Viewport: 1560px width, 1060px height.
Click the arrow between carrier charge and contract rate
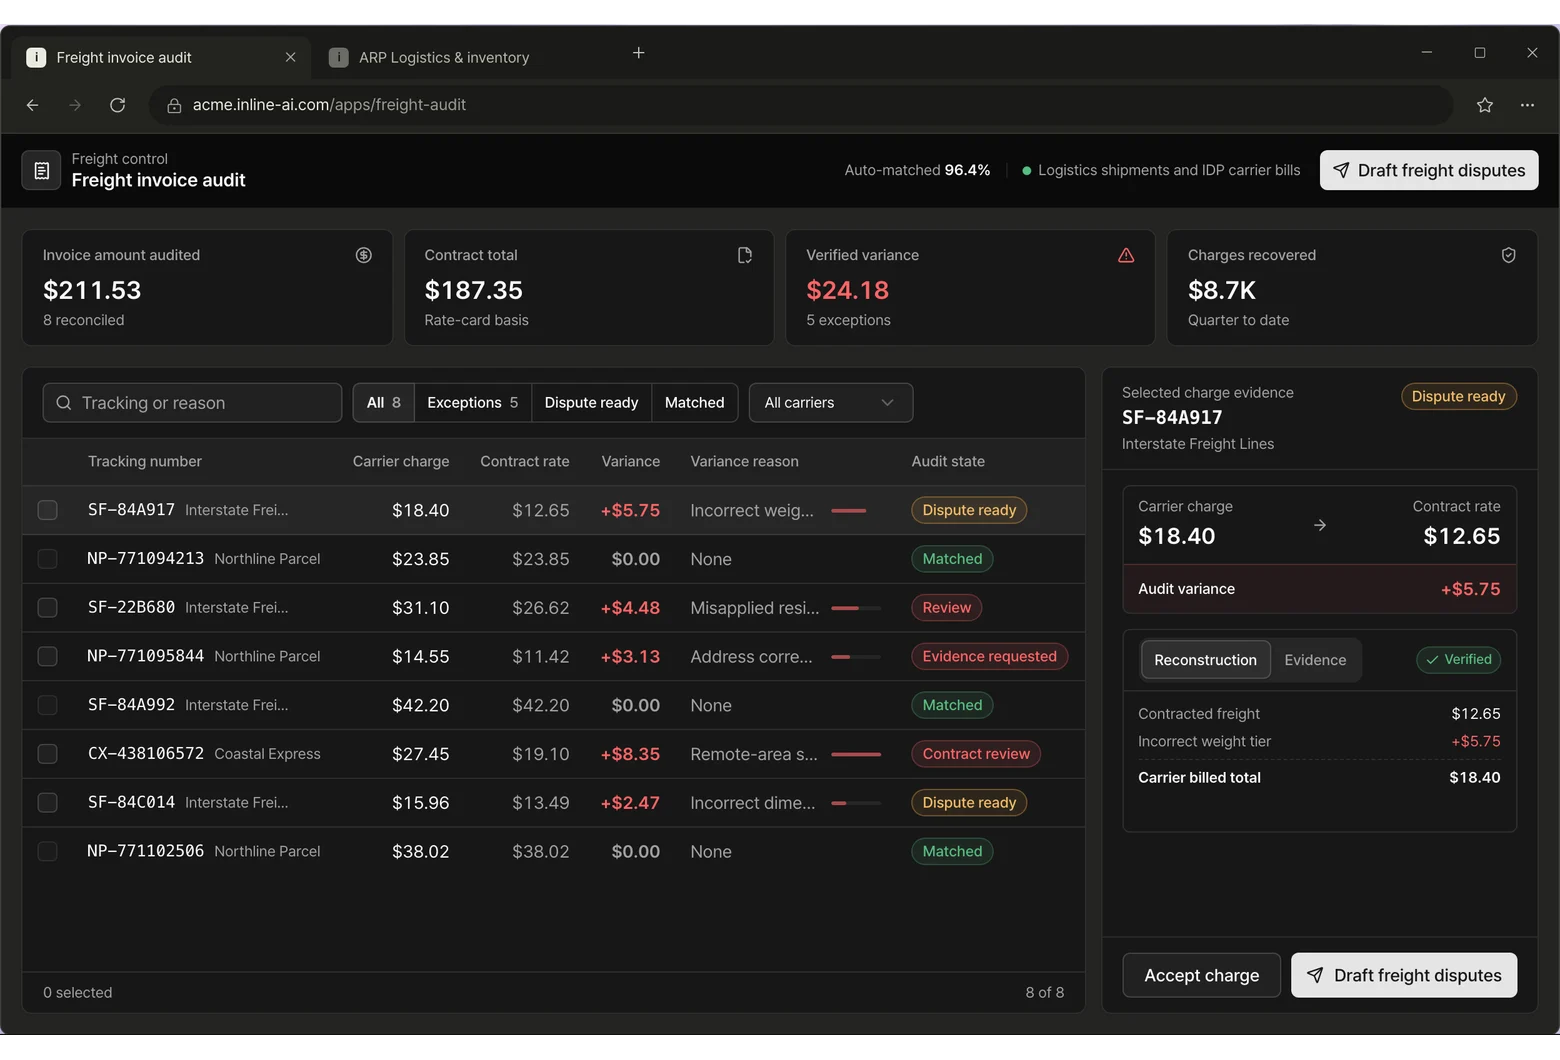coord(1320,525)
